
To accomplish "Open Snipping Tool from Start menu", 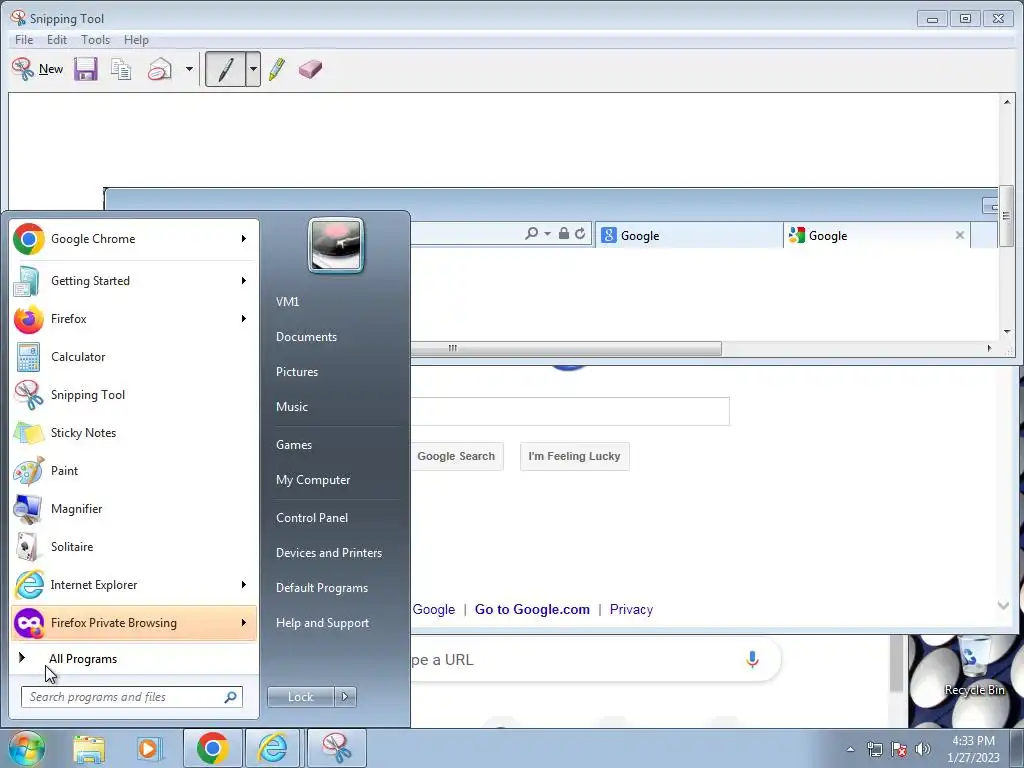I will [x=134, y=394].
